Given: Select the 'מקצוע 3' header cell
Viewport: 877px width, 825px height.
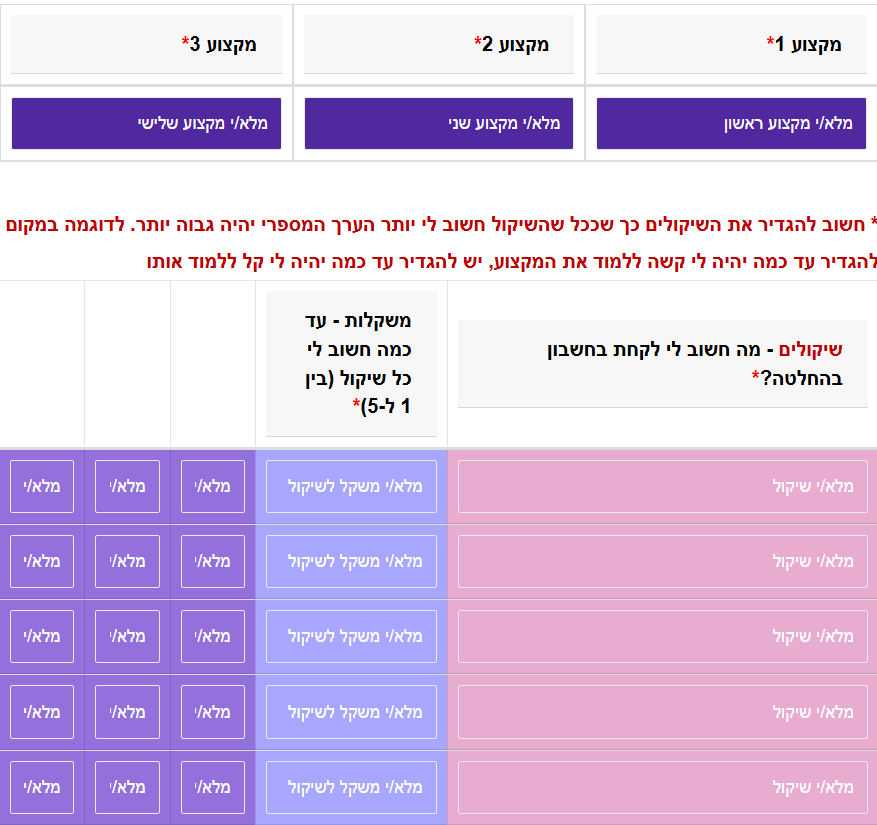Looking at the screenshot, I should (x=146, y=44).
